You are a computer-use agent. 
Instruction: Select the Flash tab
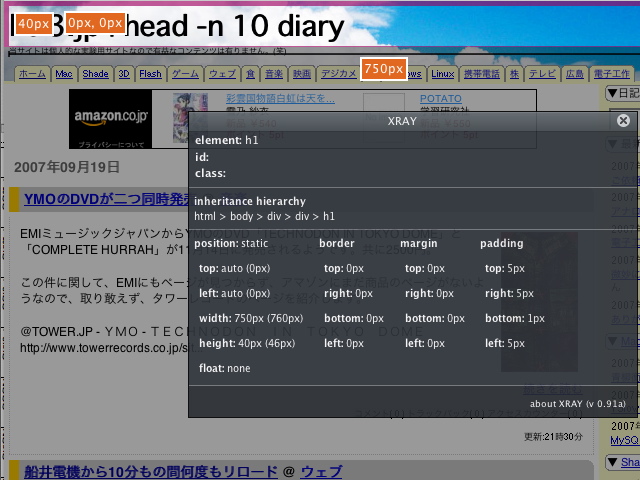pos(151,74)
